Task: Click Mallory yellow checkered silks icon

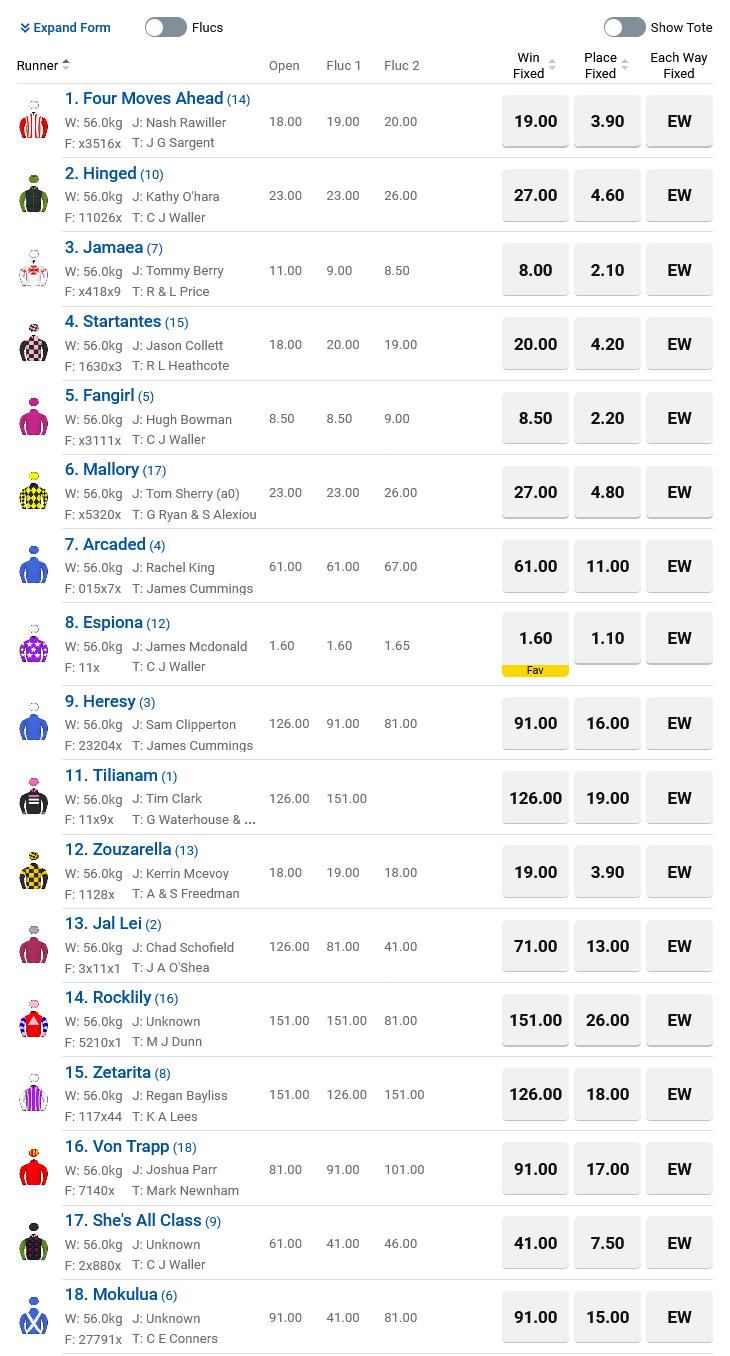Action: coord(33,491)
